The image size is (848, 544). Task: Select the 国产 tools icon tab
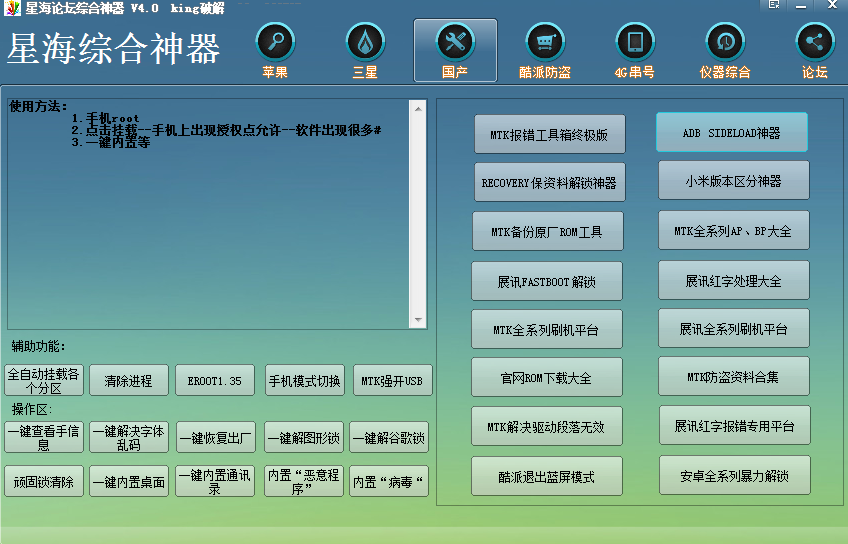click(455, 50)
